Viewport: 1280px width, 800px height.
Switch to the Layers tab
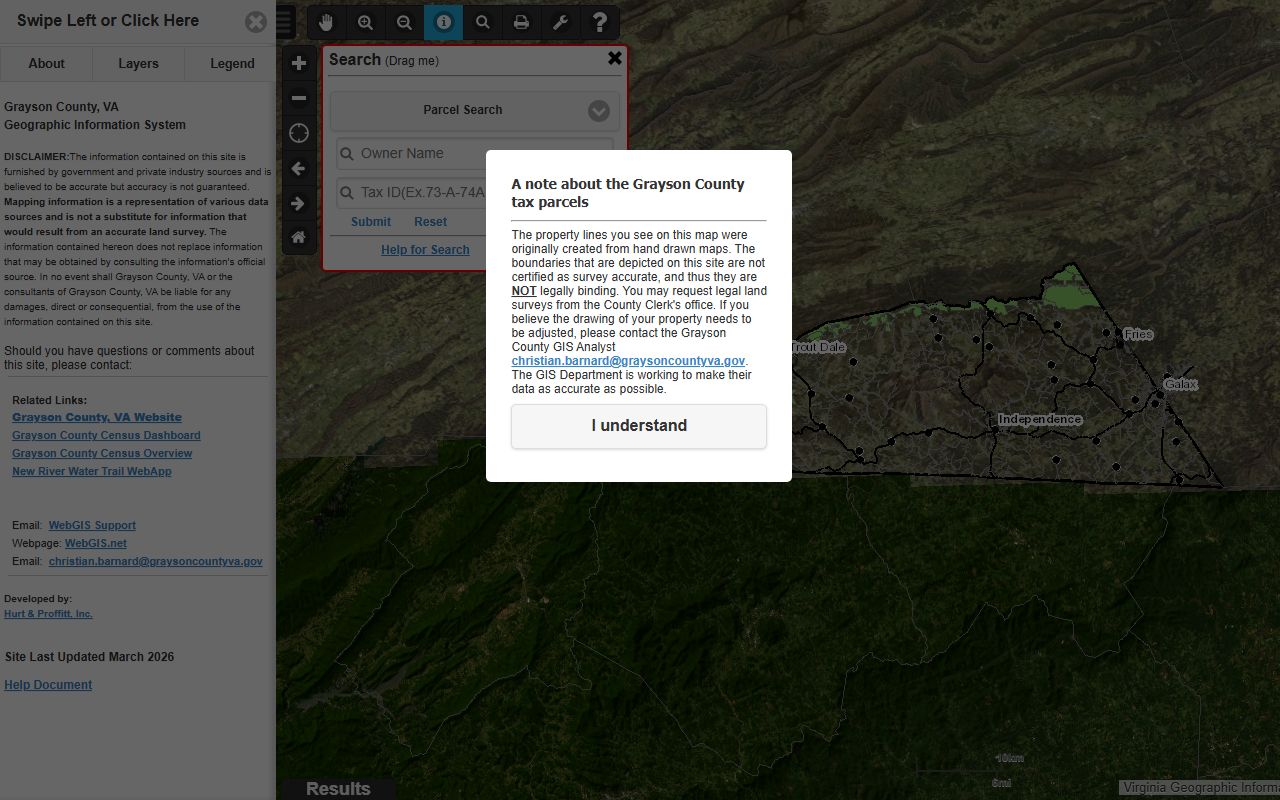click(x=138, y=63)
